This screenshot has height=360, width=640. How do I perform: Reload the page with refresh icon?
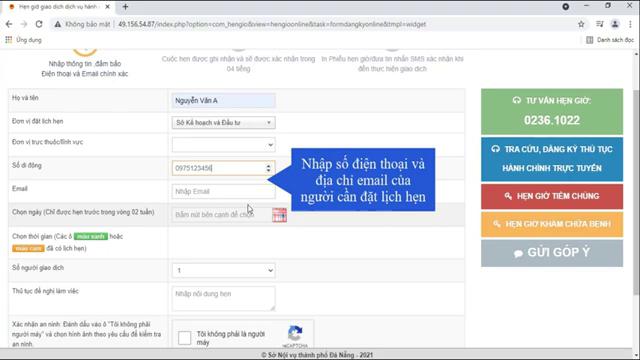point(39,24)
